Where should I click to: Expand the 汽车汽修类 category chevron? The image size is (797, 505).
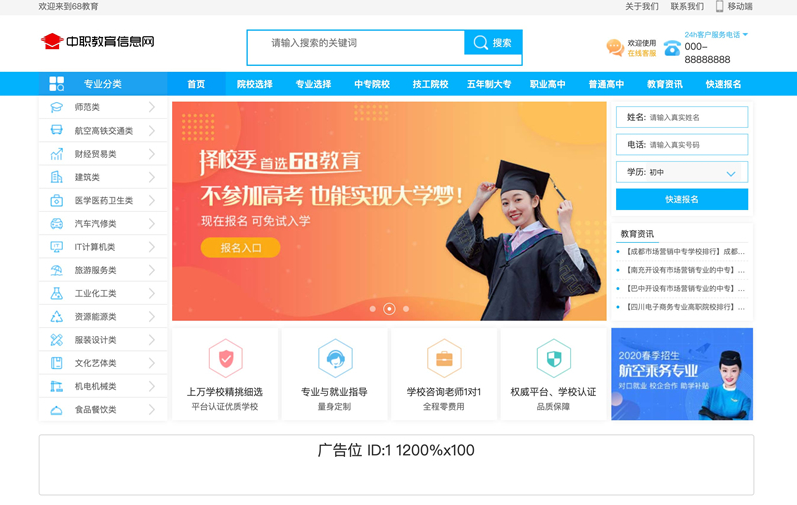151,224
